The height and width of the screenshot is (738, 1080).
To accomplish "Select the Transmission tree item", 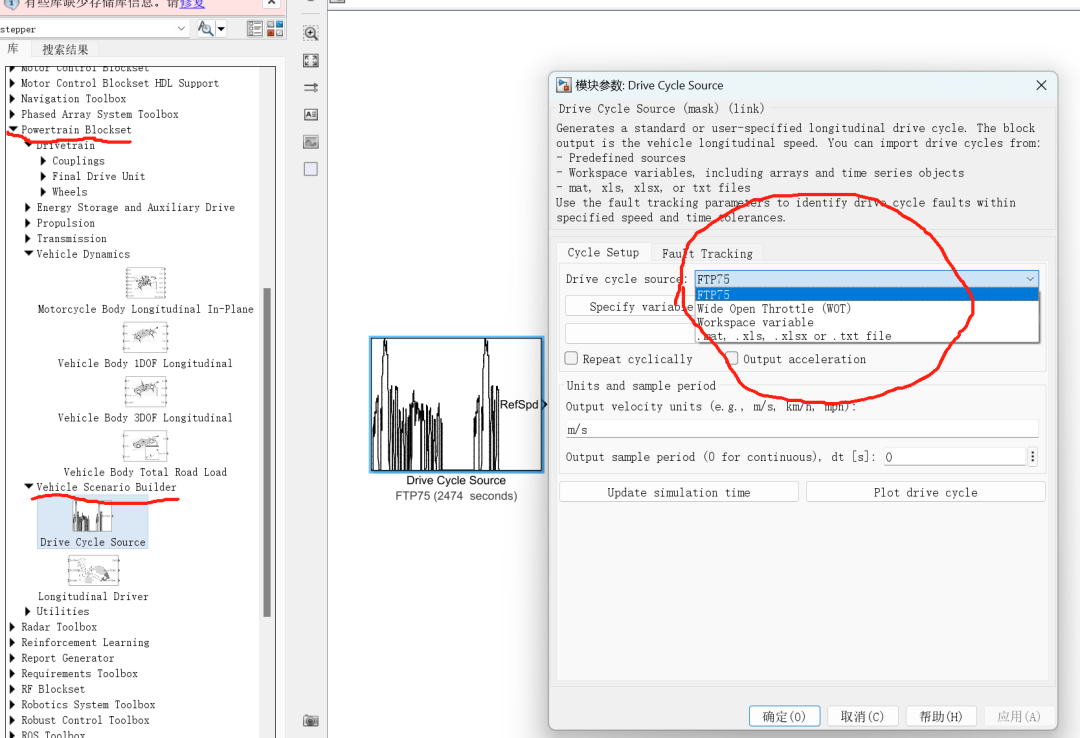I will point(72,238).
